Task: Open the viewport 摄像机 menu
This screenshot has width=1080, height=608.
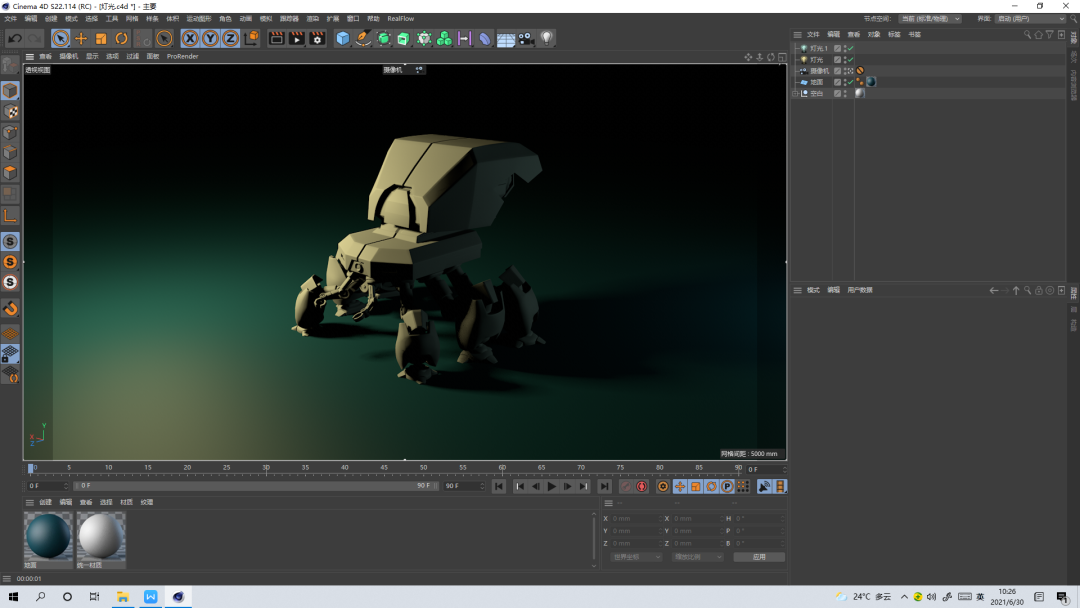Action: pos(68,56)
